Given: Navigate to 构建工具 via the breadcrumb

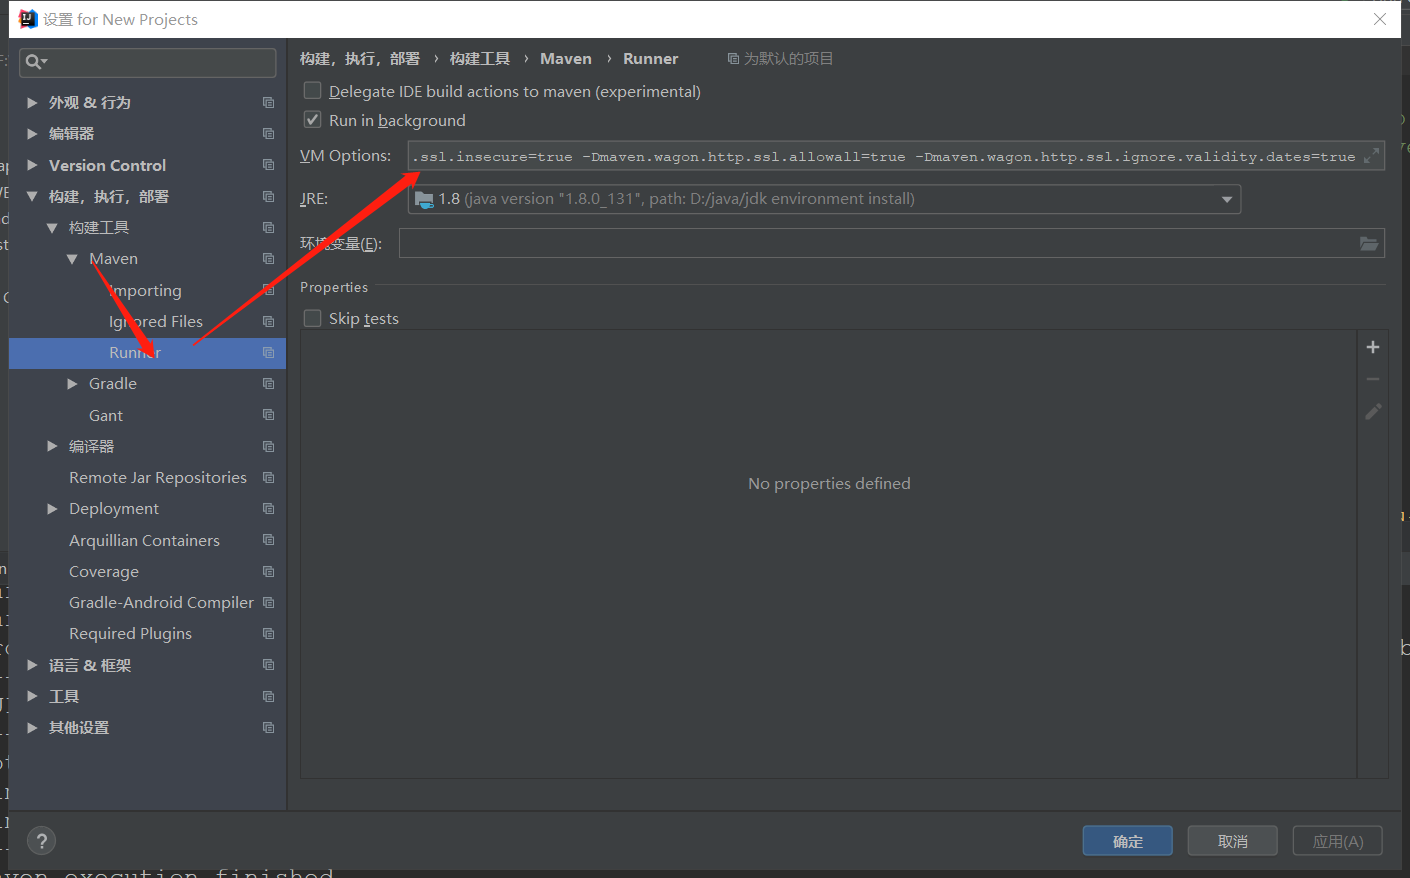Looking at the screenshot, I should pos(480,58).
